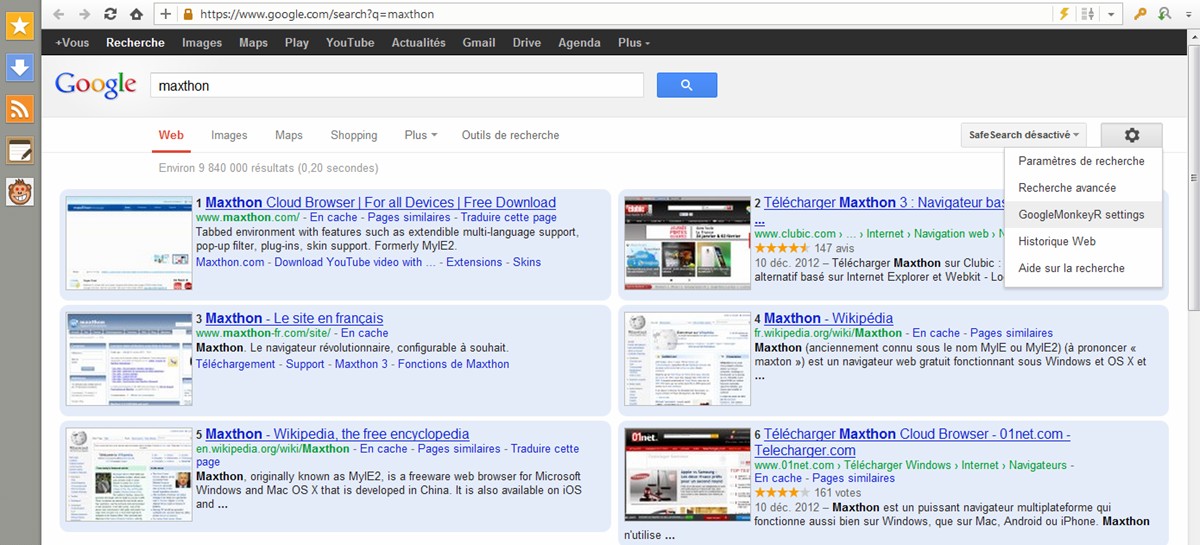Click +Vous in the black Google bar

click(x=72, y=43)
